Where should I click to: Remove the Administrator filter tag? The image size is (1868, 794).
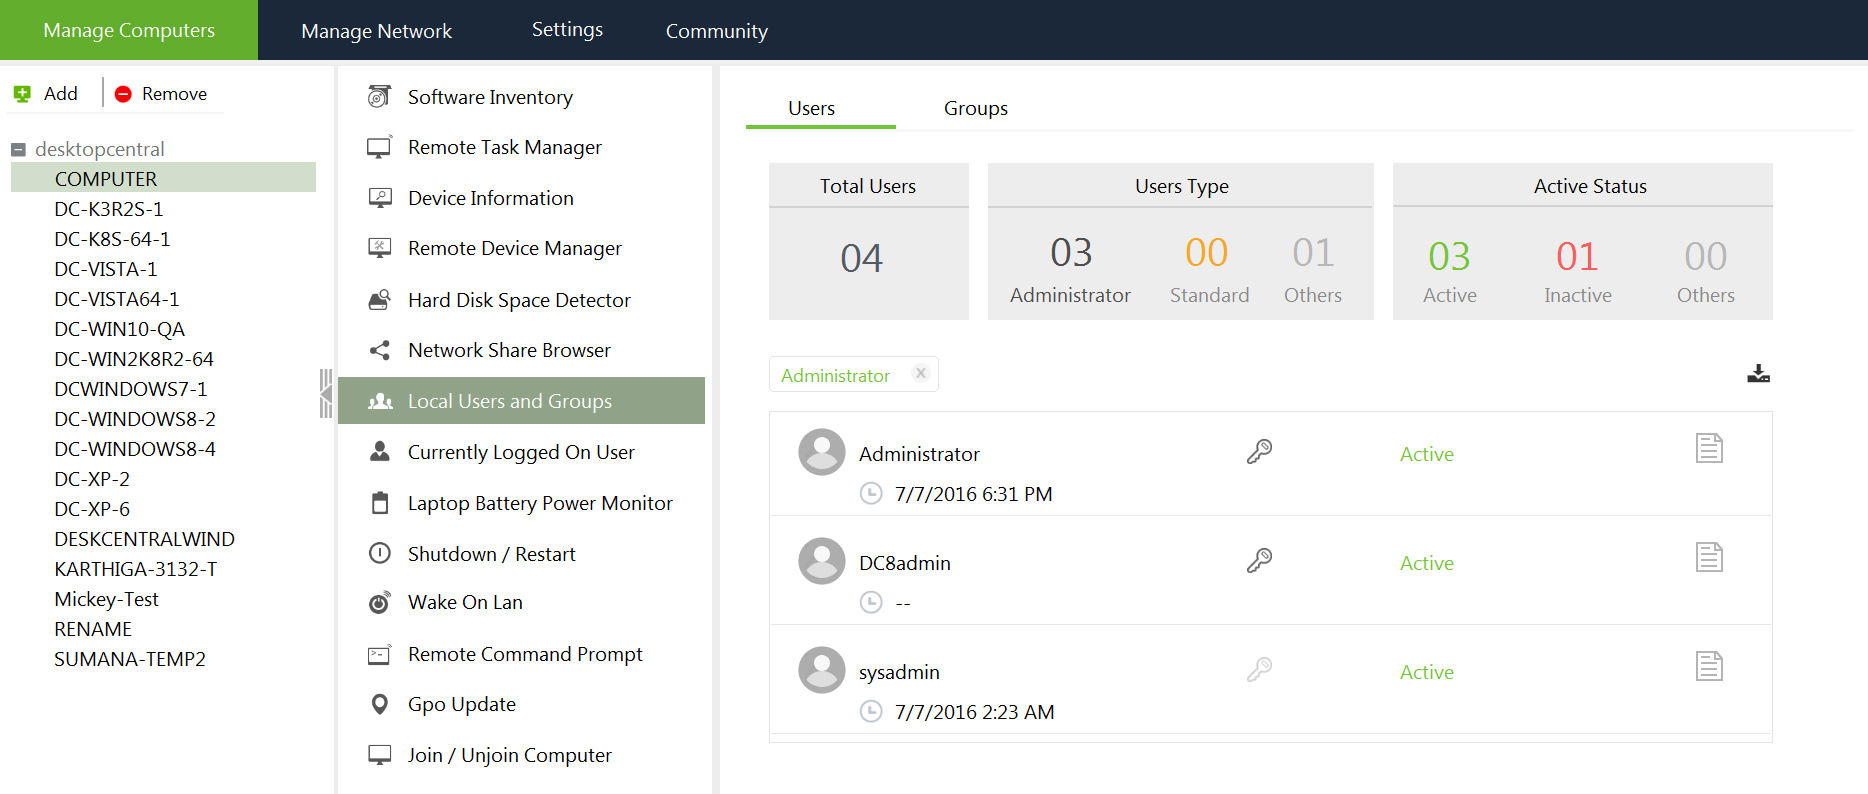(921, 373)
